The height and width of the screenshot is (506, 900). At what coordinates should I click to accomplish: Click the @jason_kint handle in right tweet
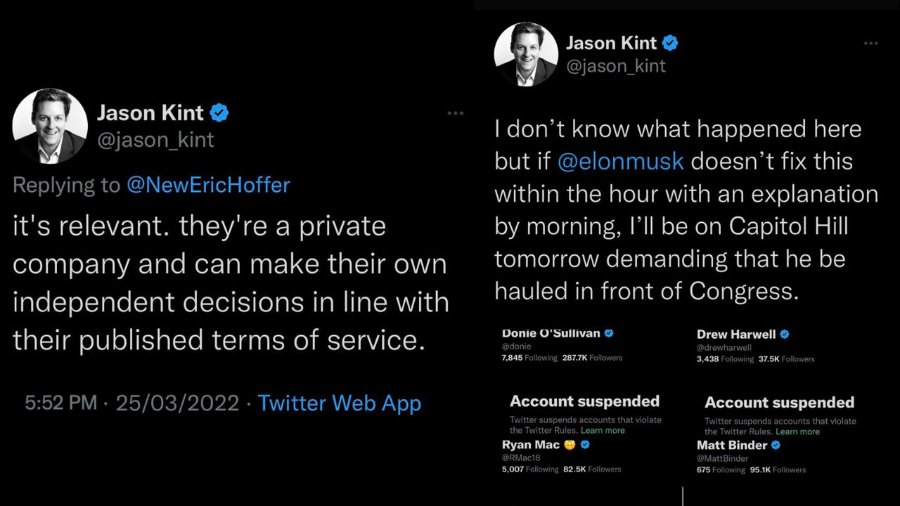(616, 66)
